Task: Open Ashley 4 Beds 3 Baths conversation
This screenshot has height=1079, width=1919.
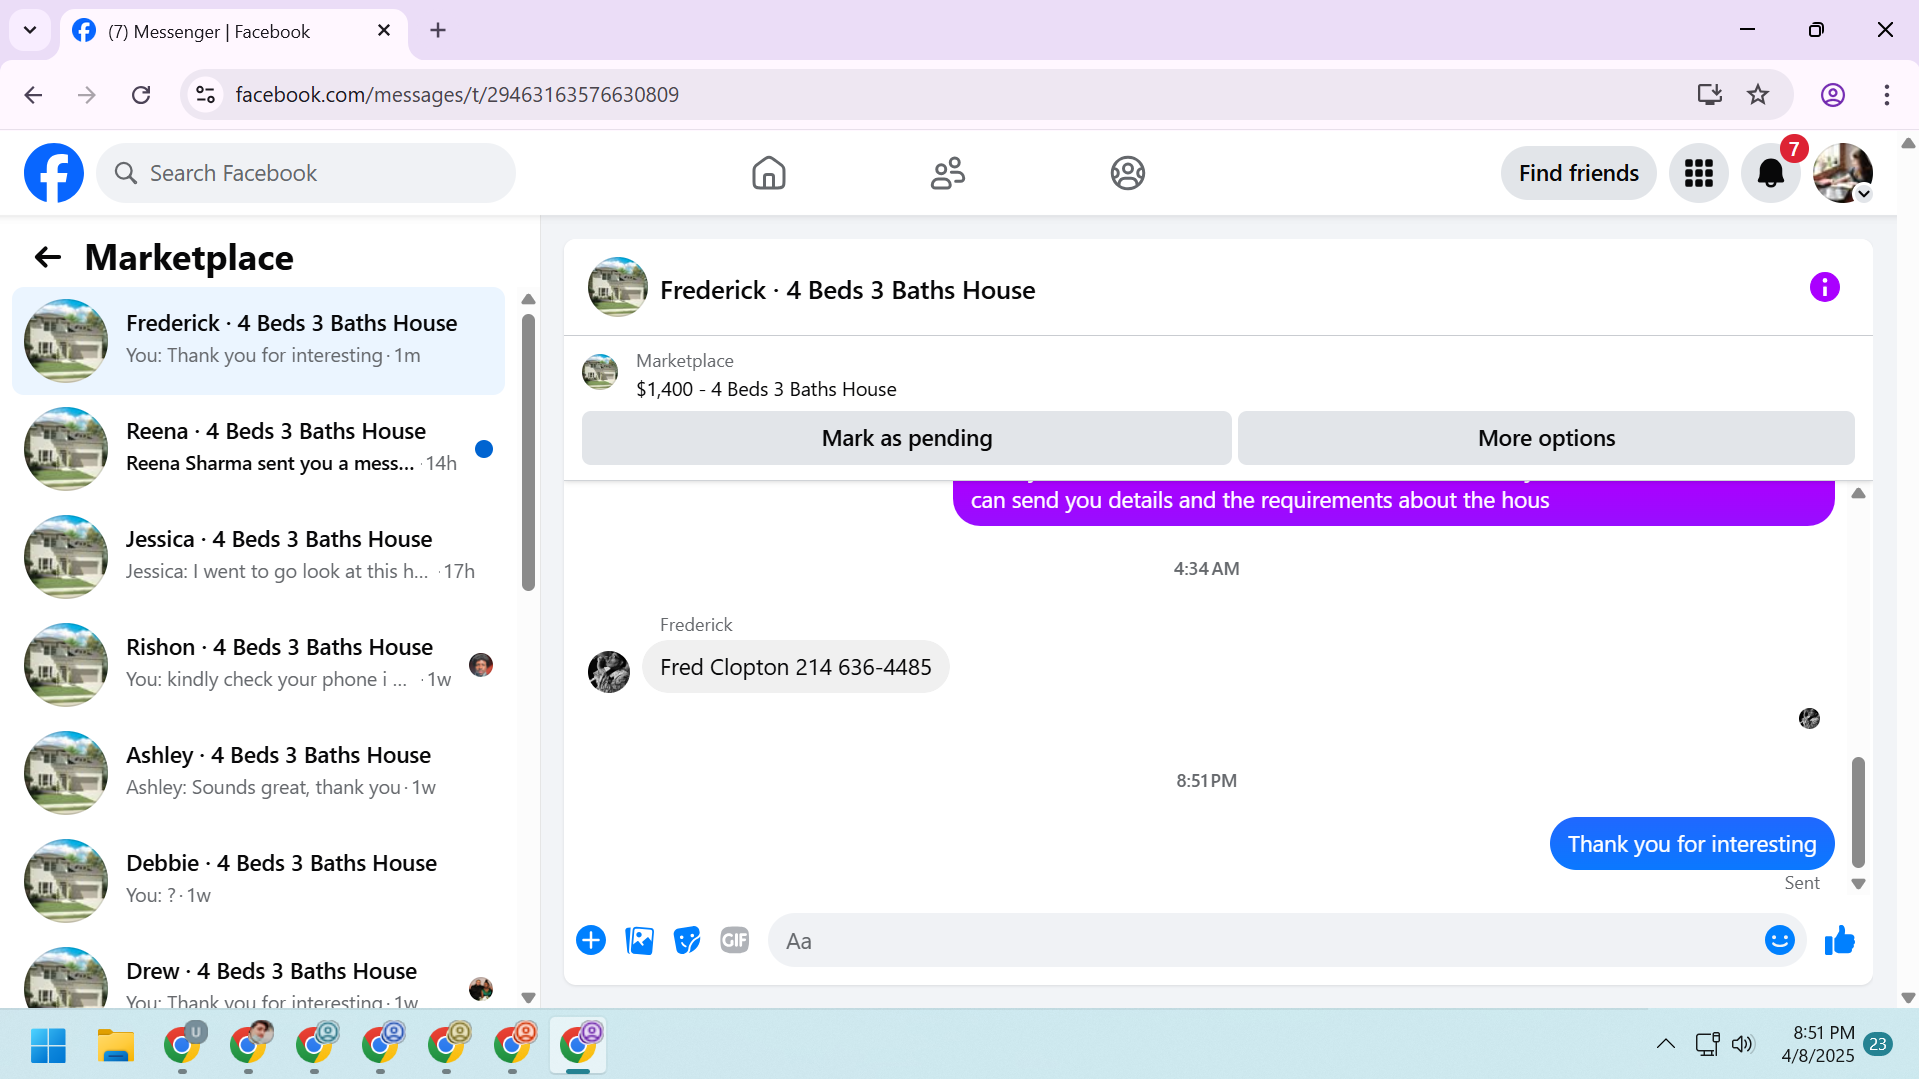Action: (x=258, y=772)
